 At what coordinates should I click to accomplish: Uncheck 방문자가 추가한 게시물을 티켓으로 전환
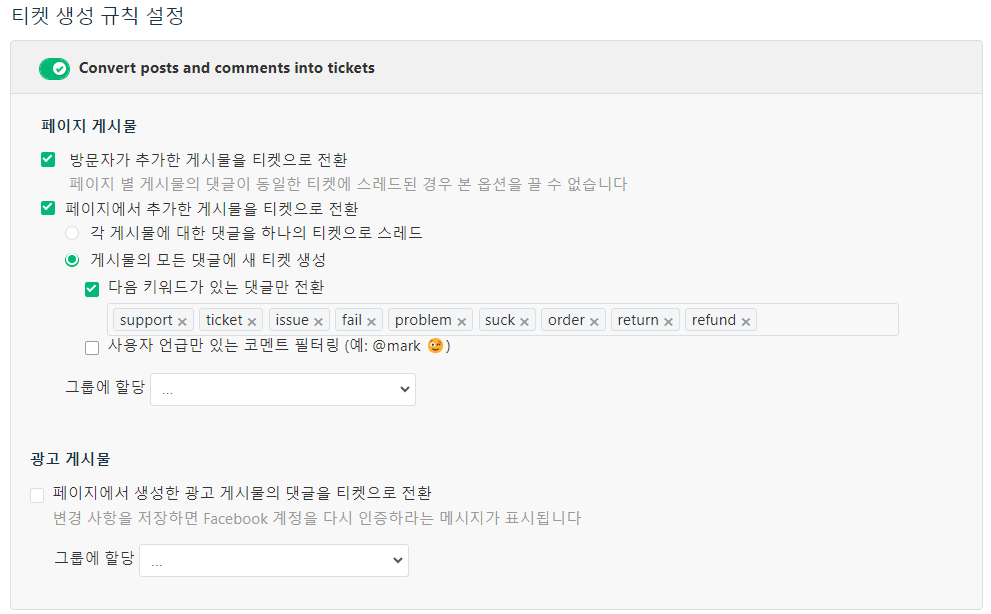48,159
